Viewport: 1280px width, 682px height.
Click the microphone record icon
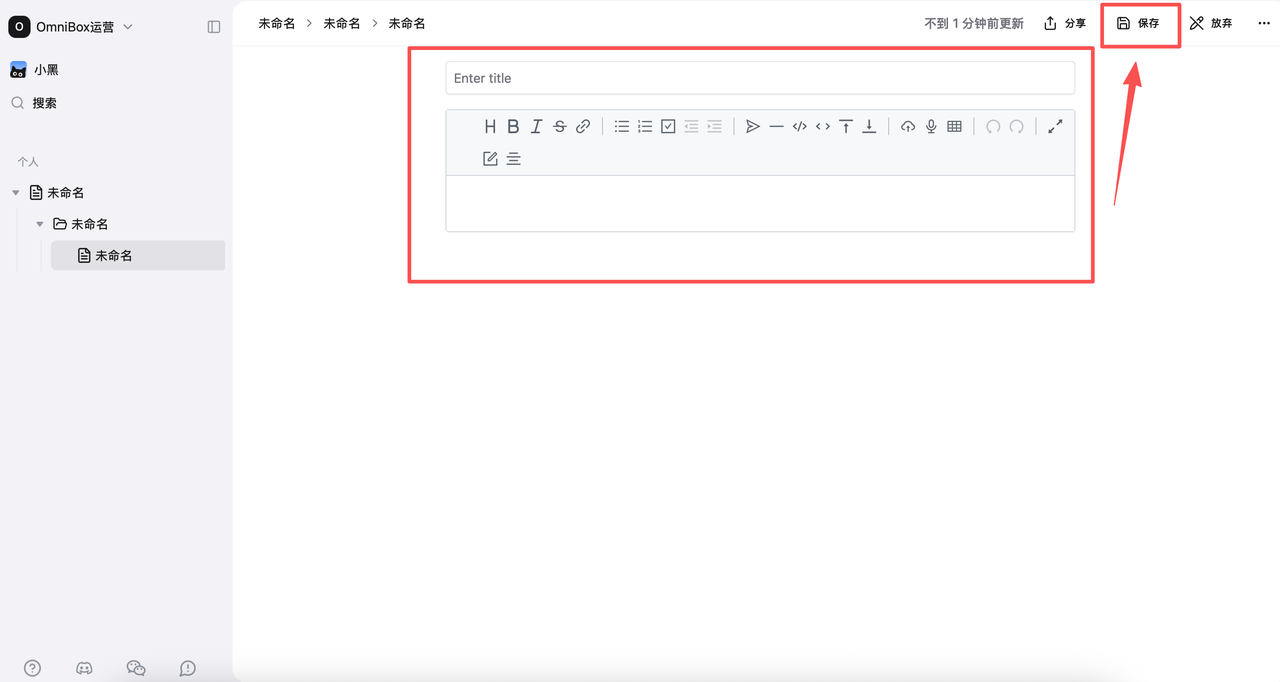pyautogui.click(x=931, y=126)
